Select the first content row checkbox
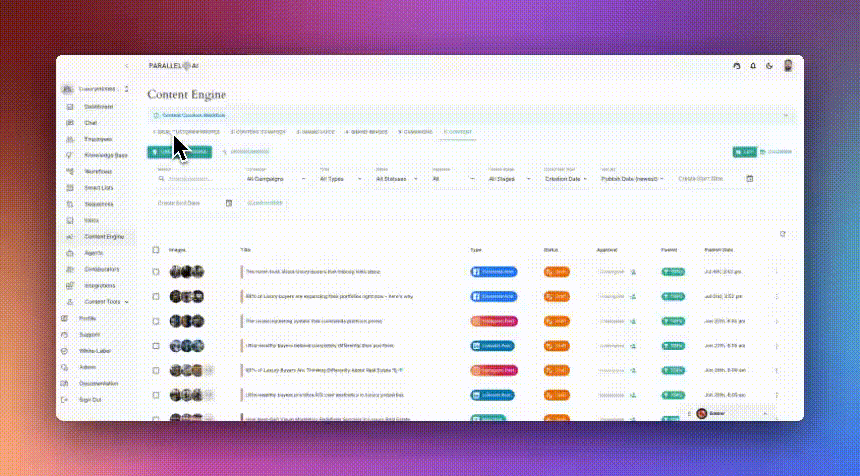The height and width of the screenshot is (476, 860). (156, 271)
